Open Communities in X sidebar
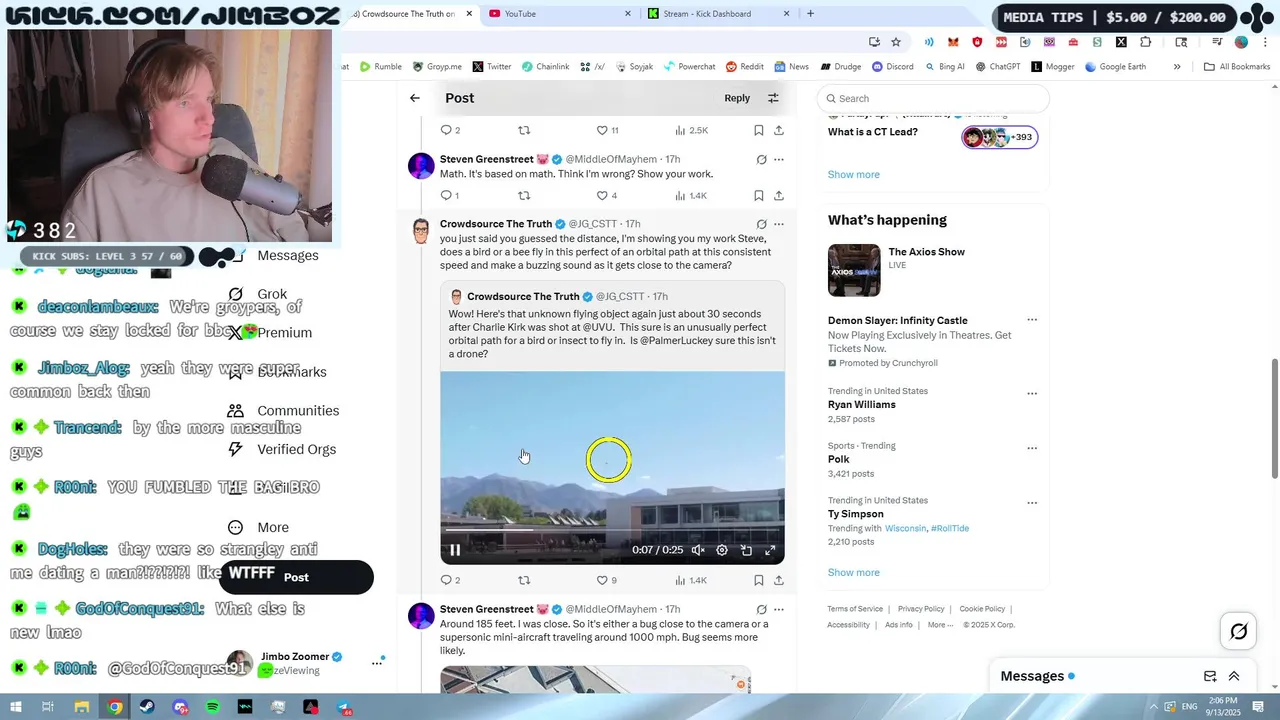This screenshot has width=1280, height=720. tap(284, 411)
